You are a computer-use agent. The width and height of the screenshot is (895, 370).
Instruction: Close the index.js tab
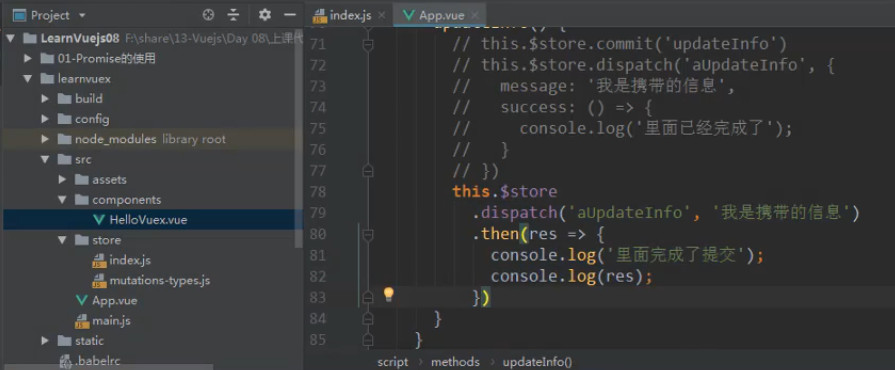click(x=382, y=16)
